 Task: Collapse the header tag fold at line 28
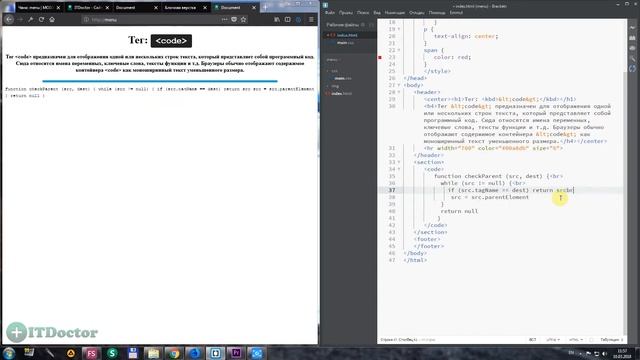coord(399,92)
